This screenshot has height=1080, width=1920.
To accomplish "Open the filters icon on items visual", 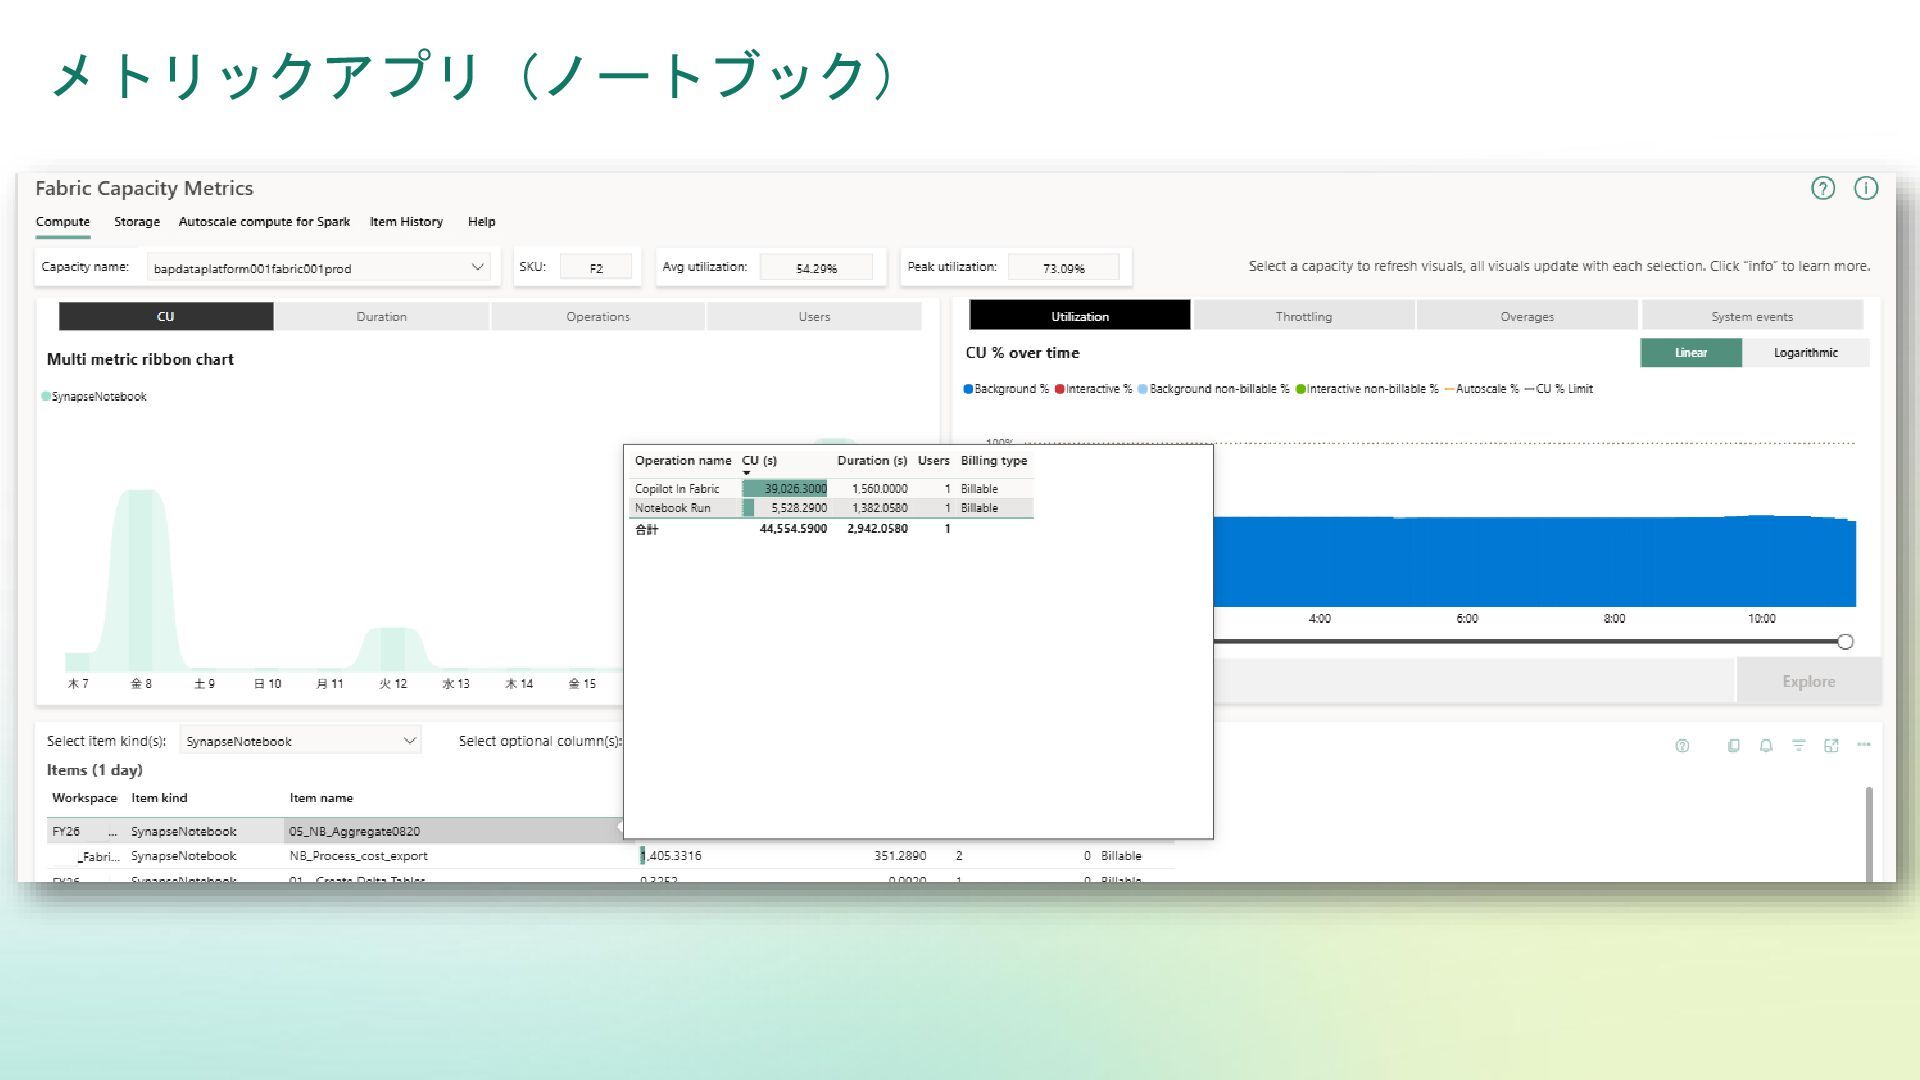I will point(1799,745).
